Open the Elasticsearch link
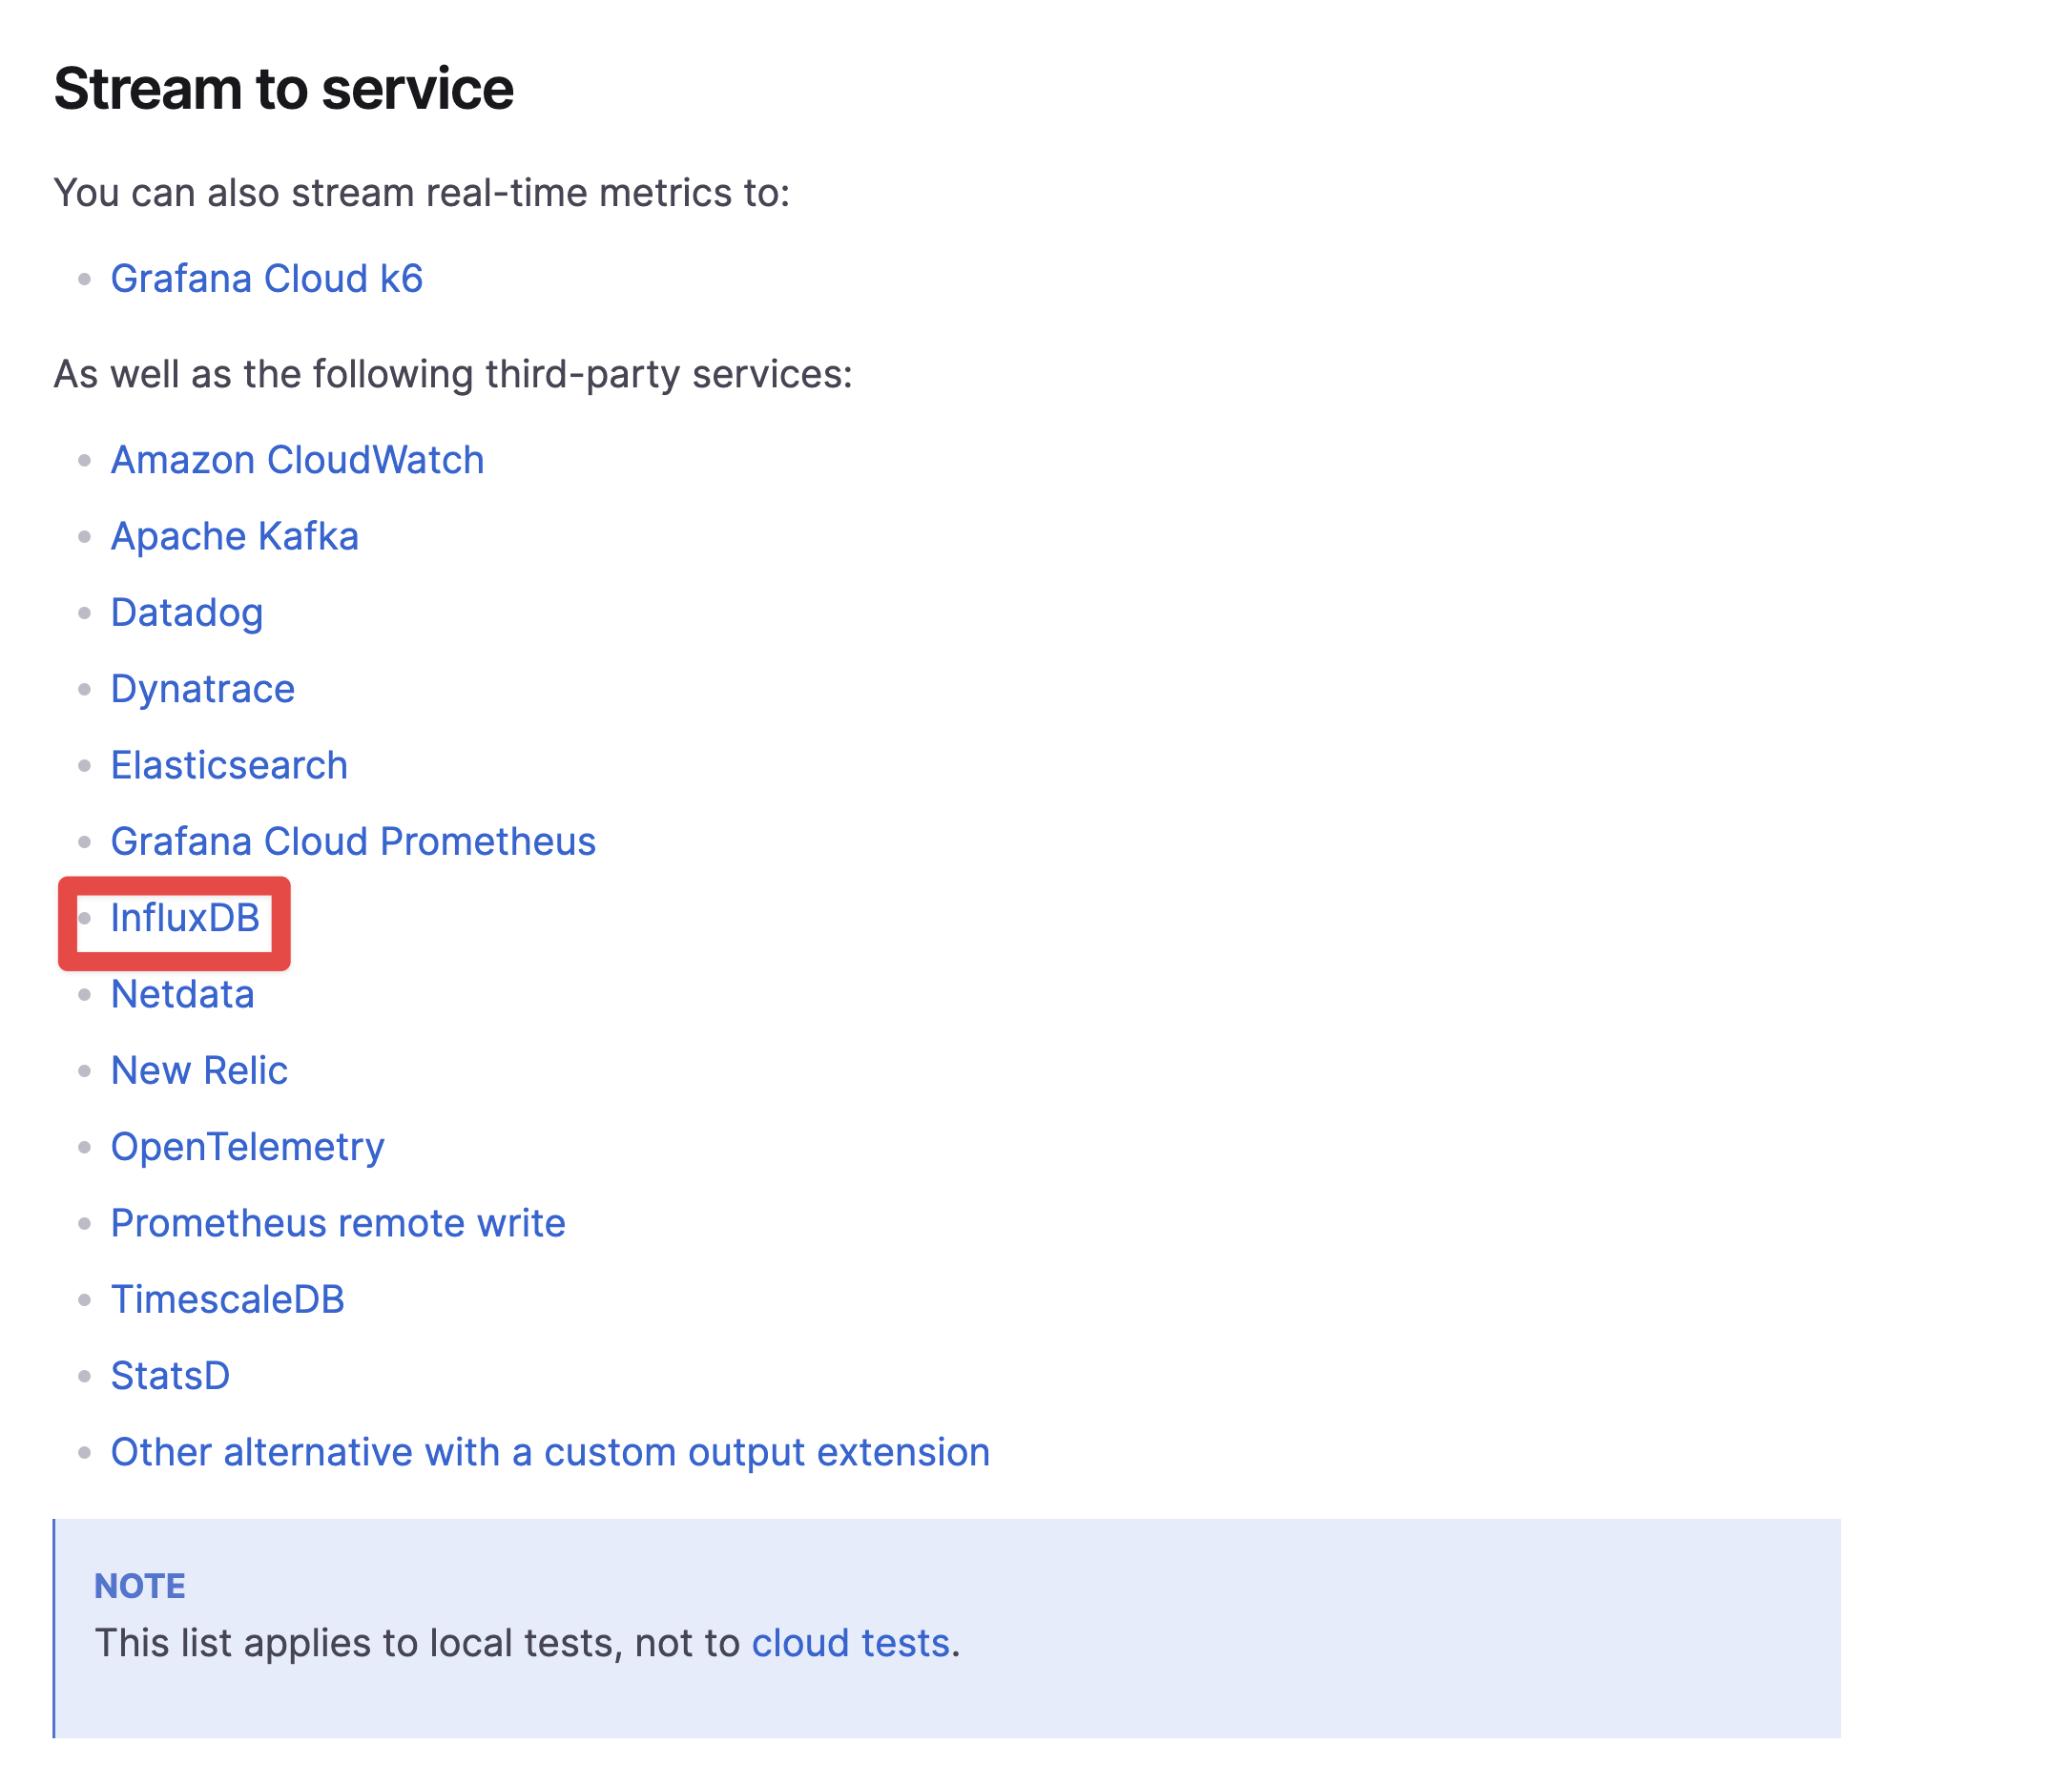Viewport: 2072px width, 1786px height. pyautogui.click(x=229, y=765)
